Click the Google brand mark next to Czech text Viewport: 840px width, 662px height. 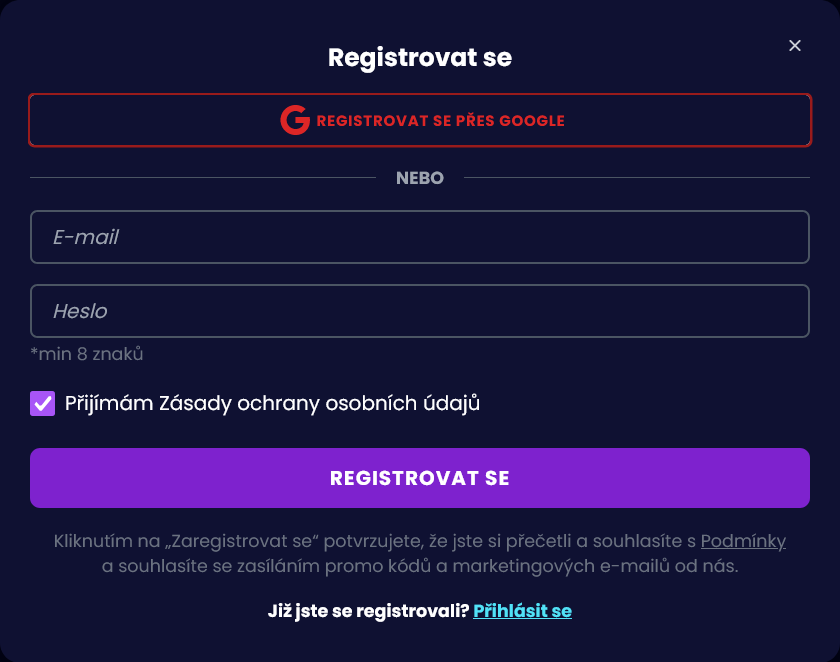point(293,120)
